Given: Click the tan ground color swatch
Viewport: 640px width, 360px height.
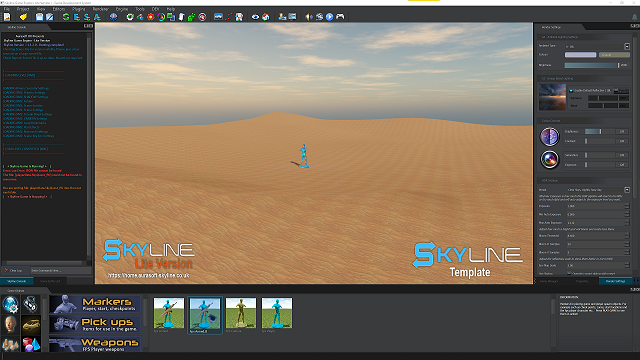Looking at the screenshot, I should click(x=614, y=55).
